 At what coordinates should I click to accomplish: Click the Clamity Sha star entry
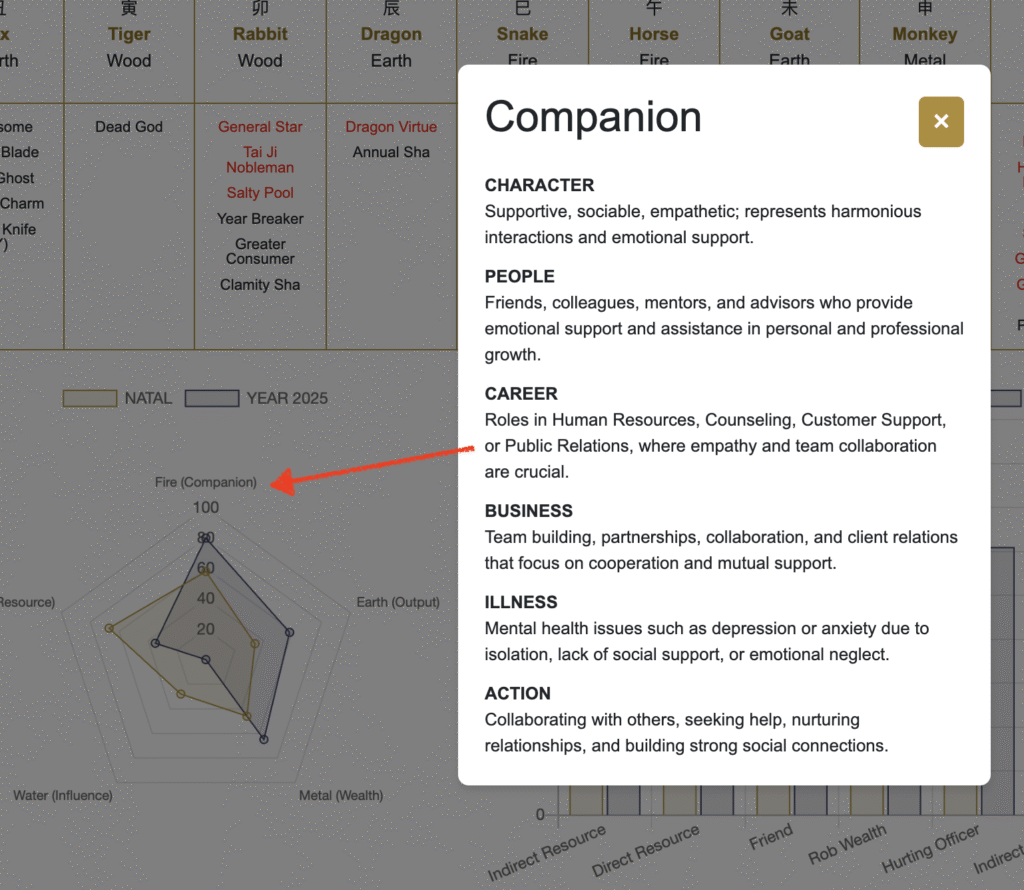(x=260, y=285)
